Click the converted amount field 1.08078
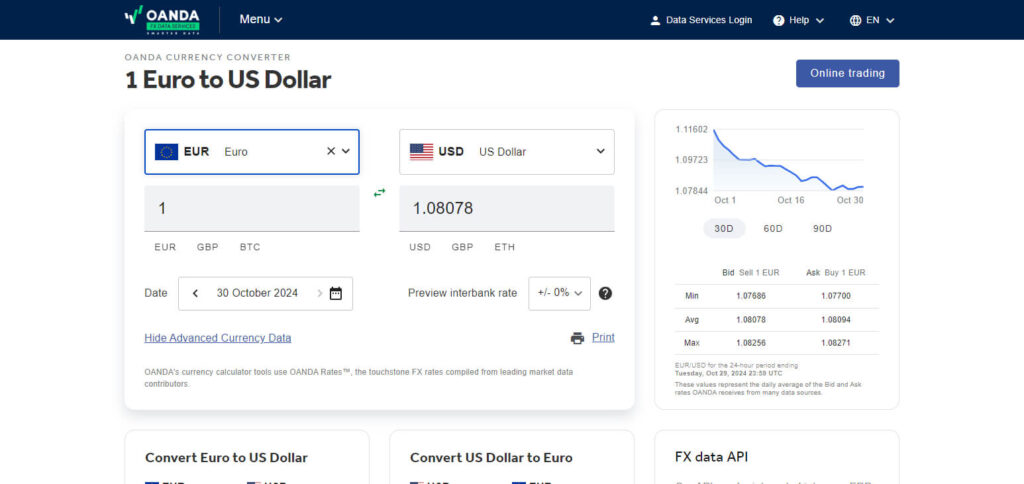The image size is (1024, 484). 507,208
